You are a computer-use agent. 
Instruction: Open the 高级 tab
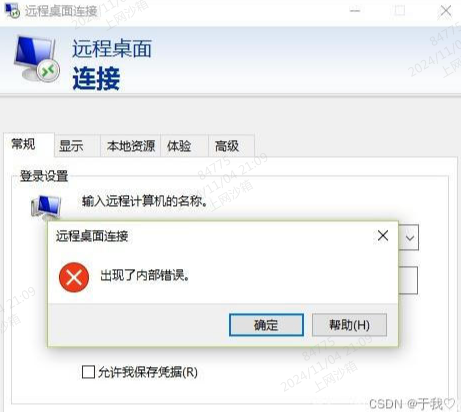pyautogui.click(x=227, y=146)
